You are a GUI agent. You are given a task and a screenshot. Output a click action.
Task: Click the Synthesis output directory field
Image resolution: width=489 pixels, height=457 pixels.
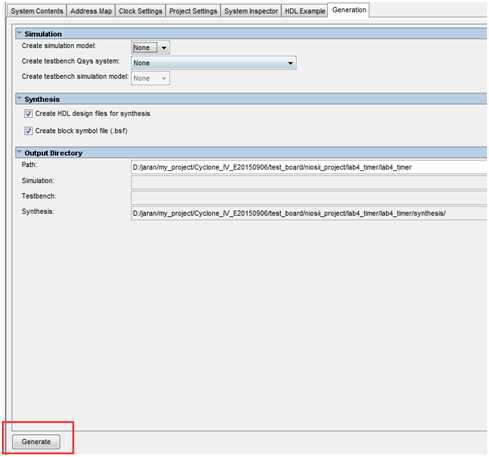point(309,213)
